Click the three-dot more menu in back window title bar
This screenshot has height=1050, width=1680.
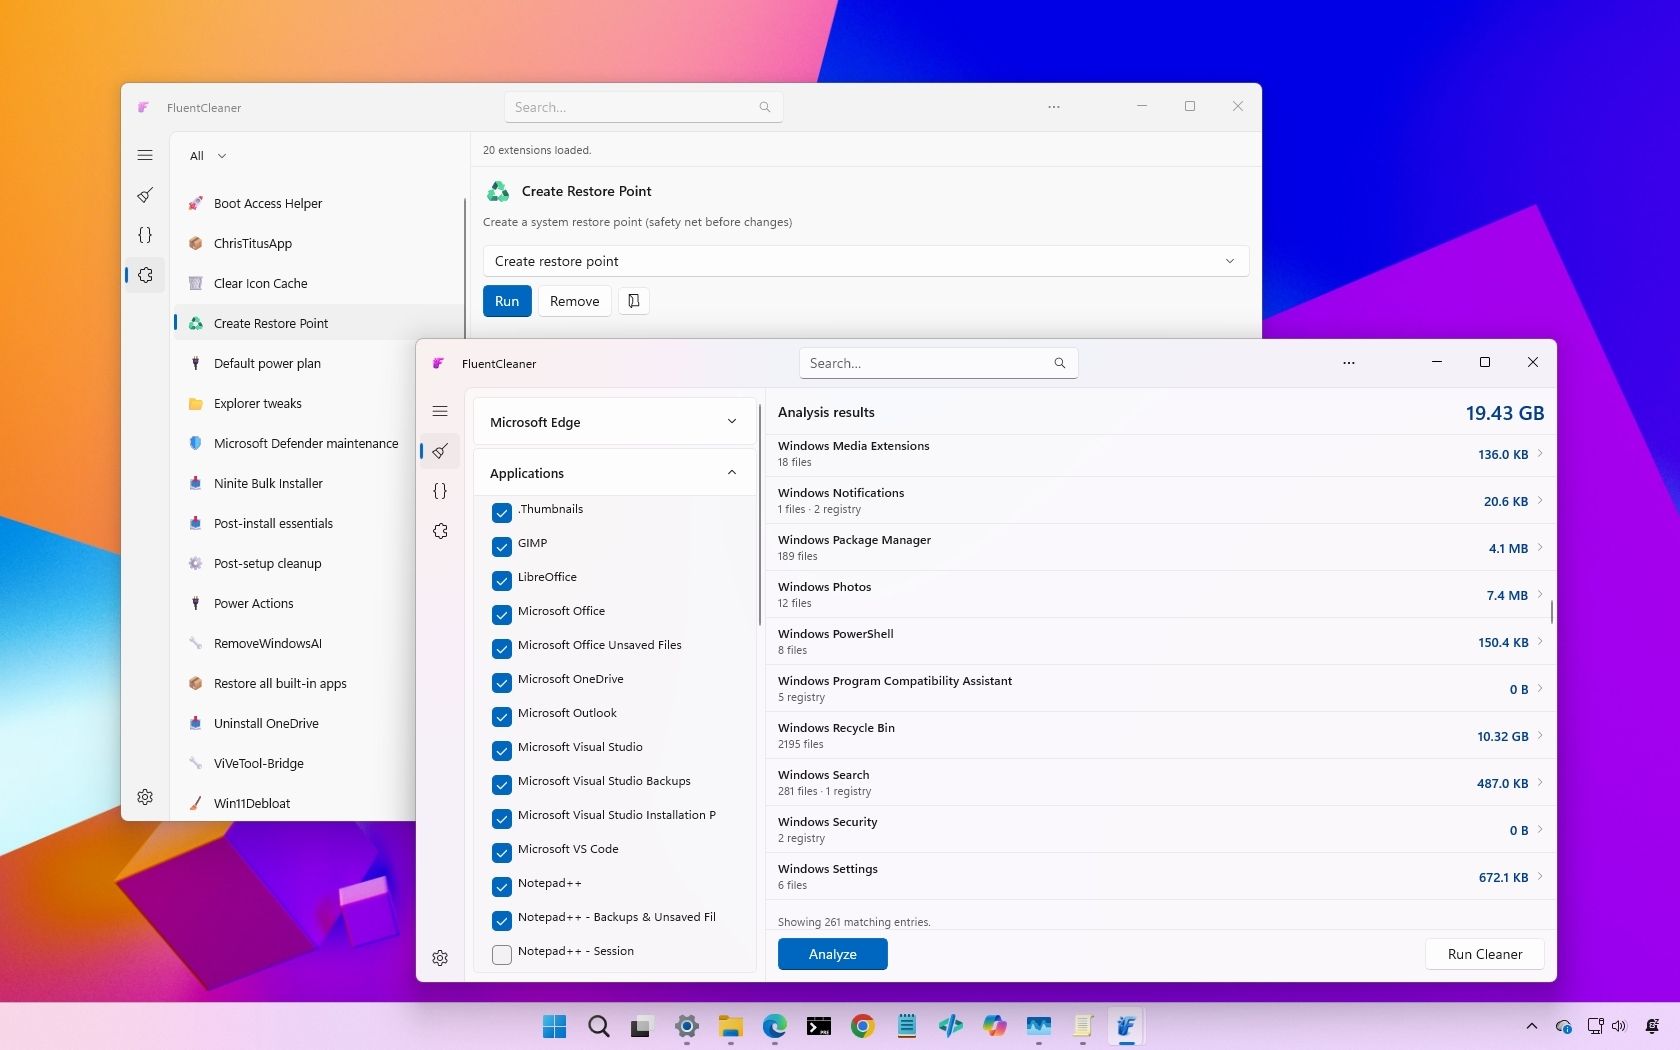click(1054, 107)
